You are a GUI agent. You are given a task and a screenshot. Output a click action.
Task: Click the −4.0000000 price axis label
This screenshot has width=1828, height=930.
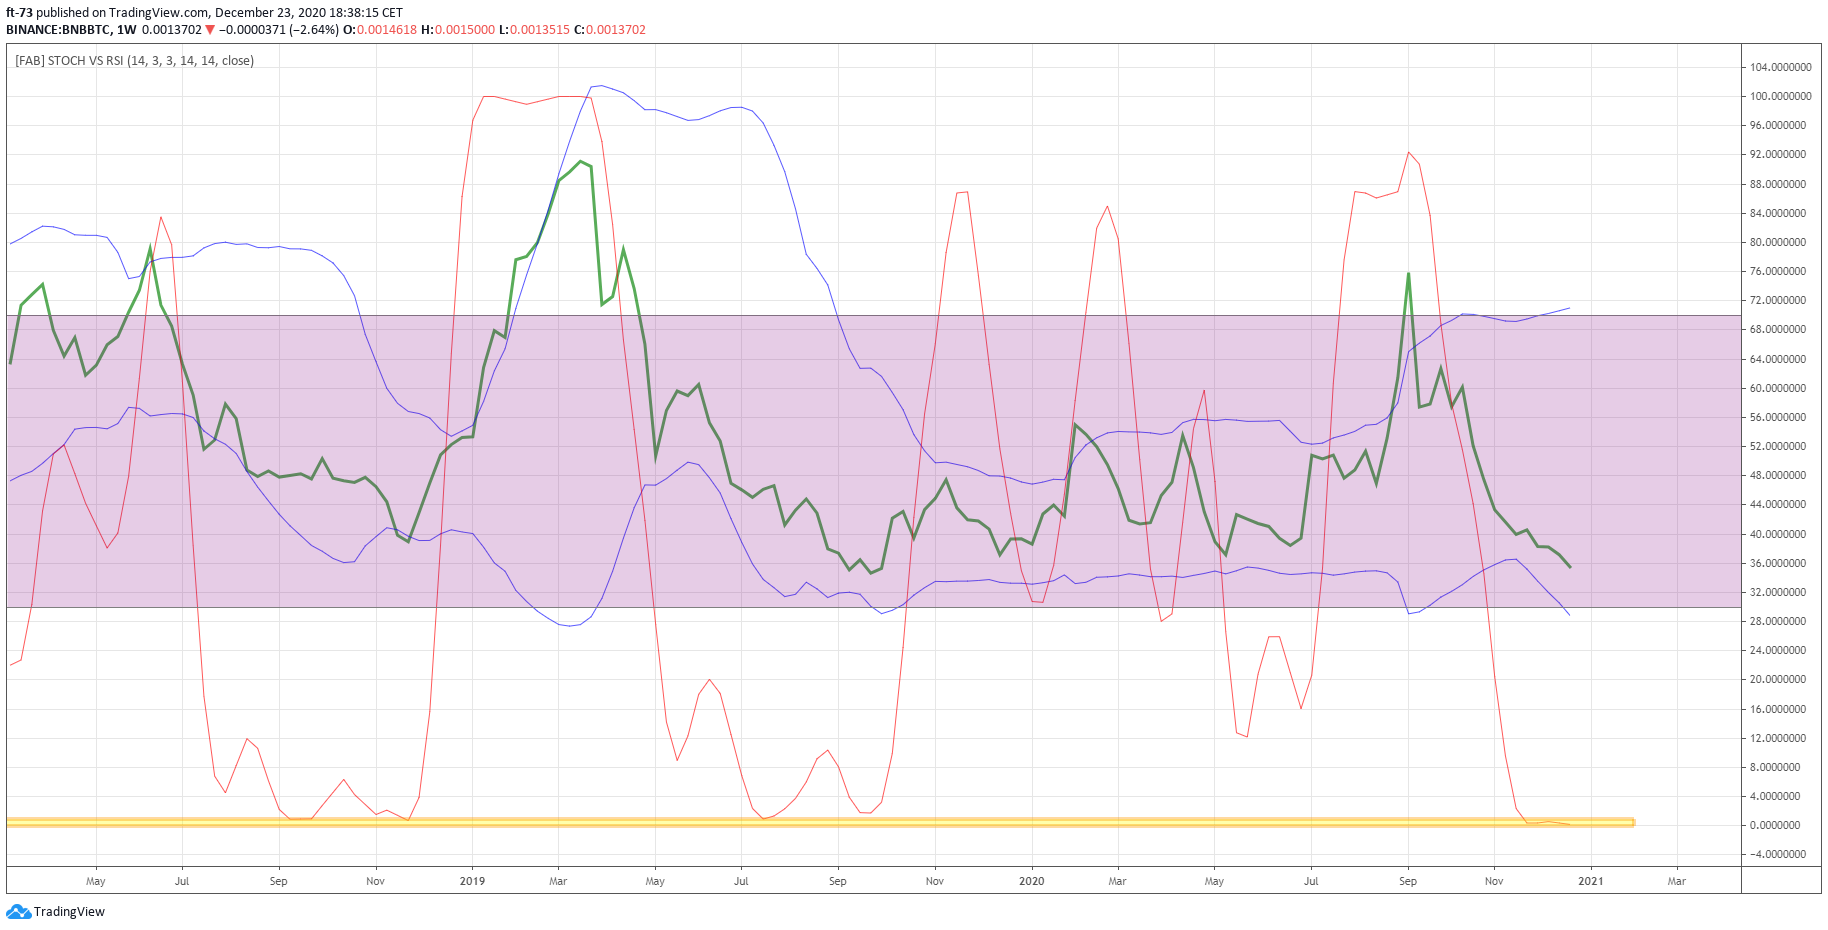1780,854
